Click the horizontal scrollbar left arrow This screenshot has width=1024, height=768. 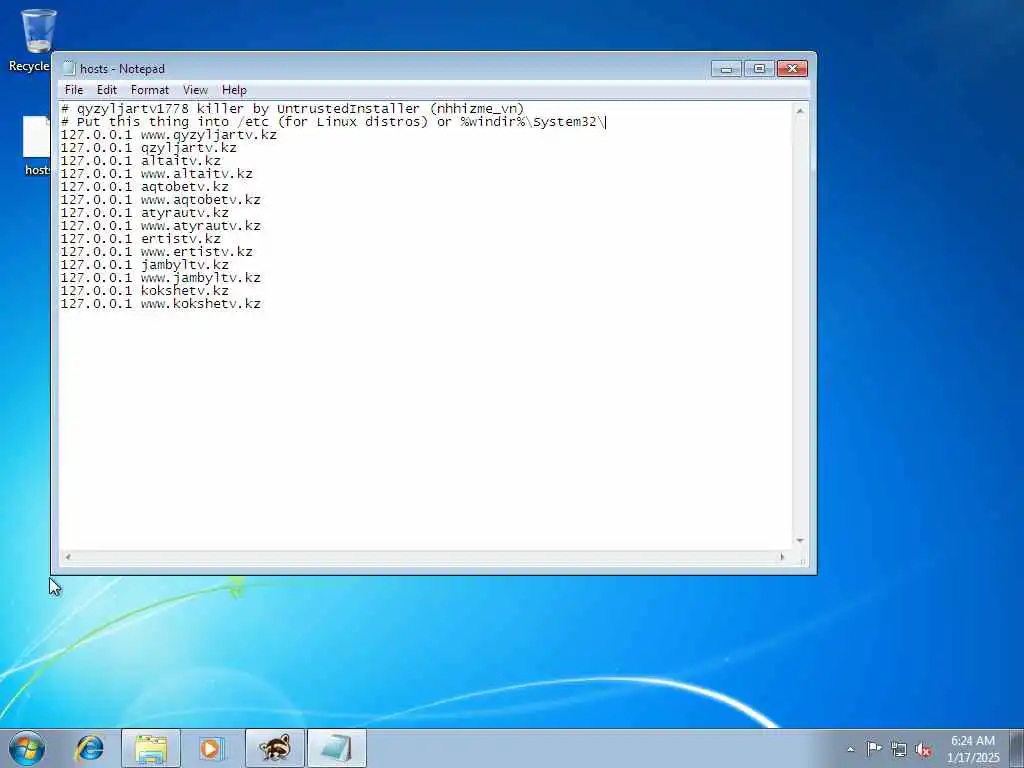[67, 557]
